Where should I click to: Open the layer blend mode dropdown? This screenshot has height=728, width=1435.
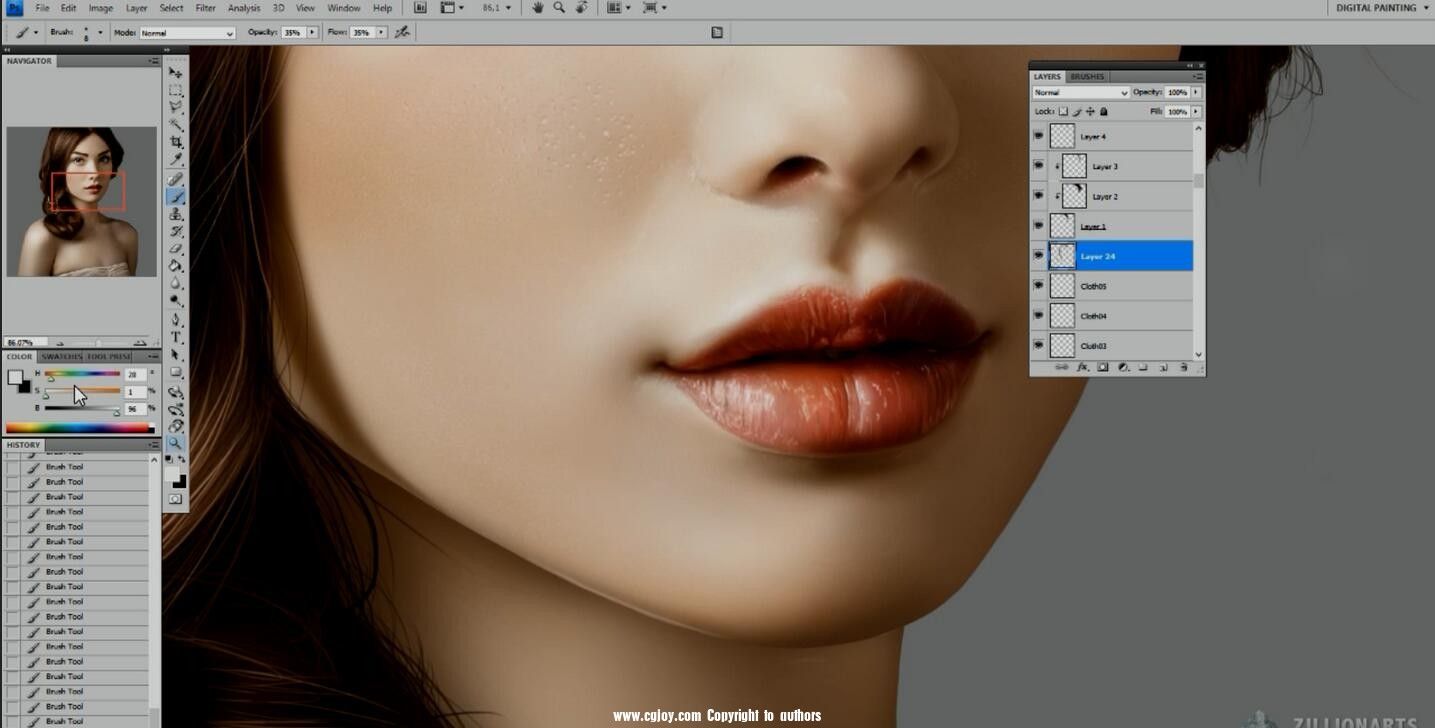pos(1081,92)
